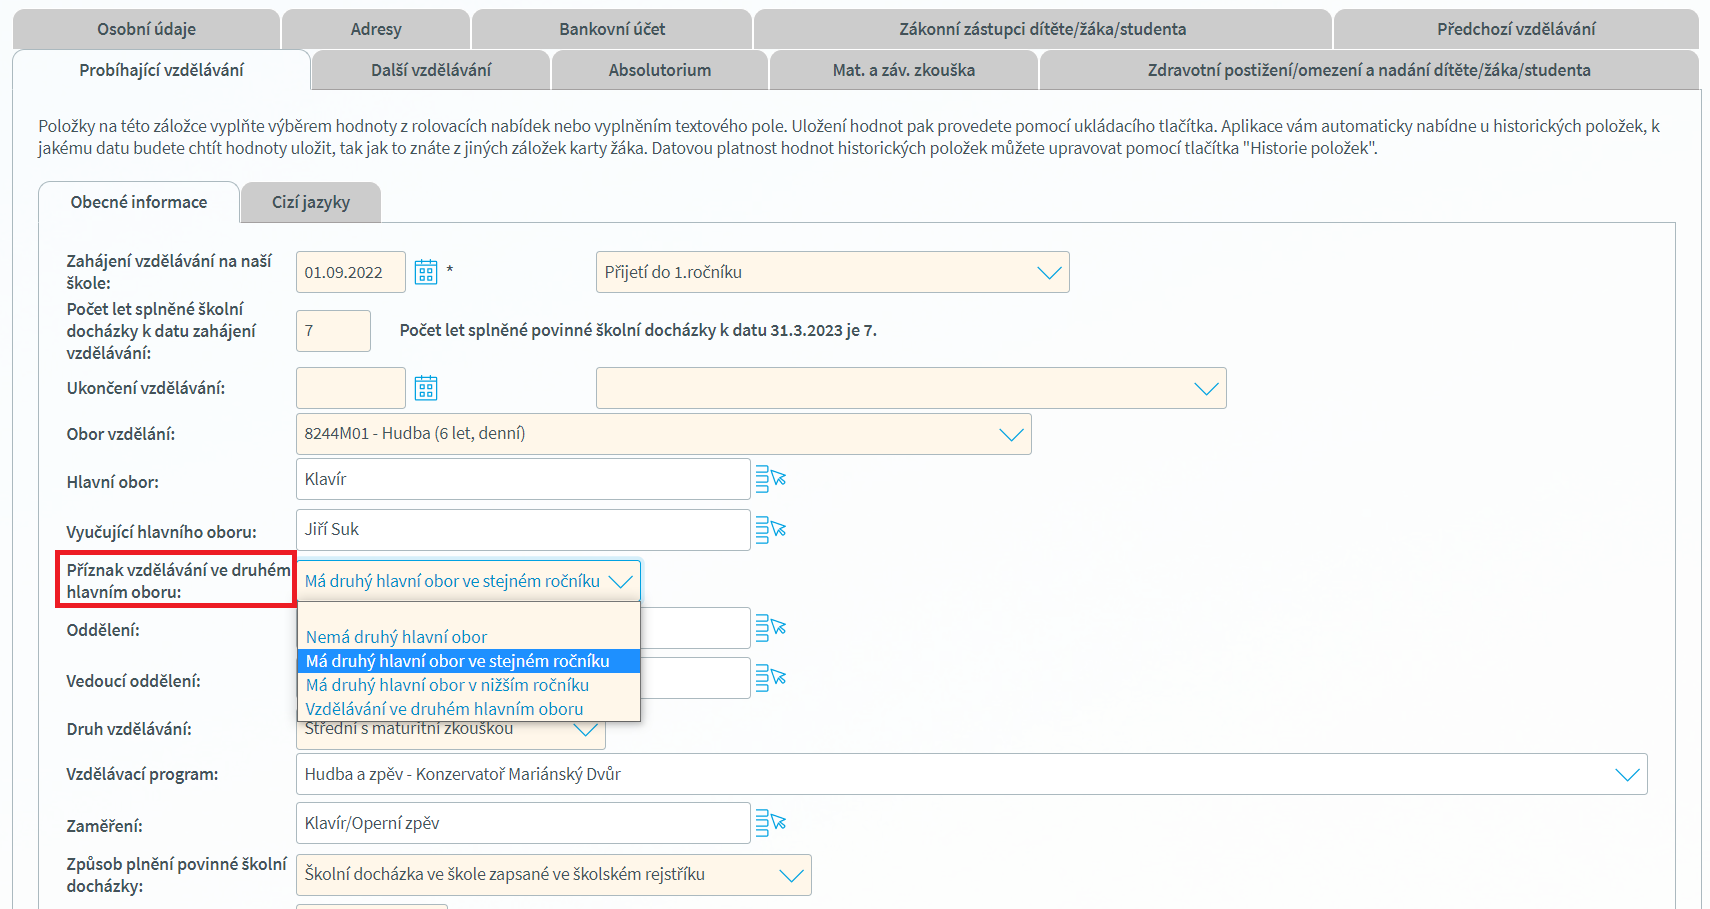
Task: Open the Druh vzdělávání dropdown arrow
Action: tap(586, 731)
